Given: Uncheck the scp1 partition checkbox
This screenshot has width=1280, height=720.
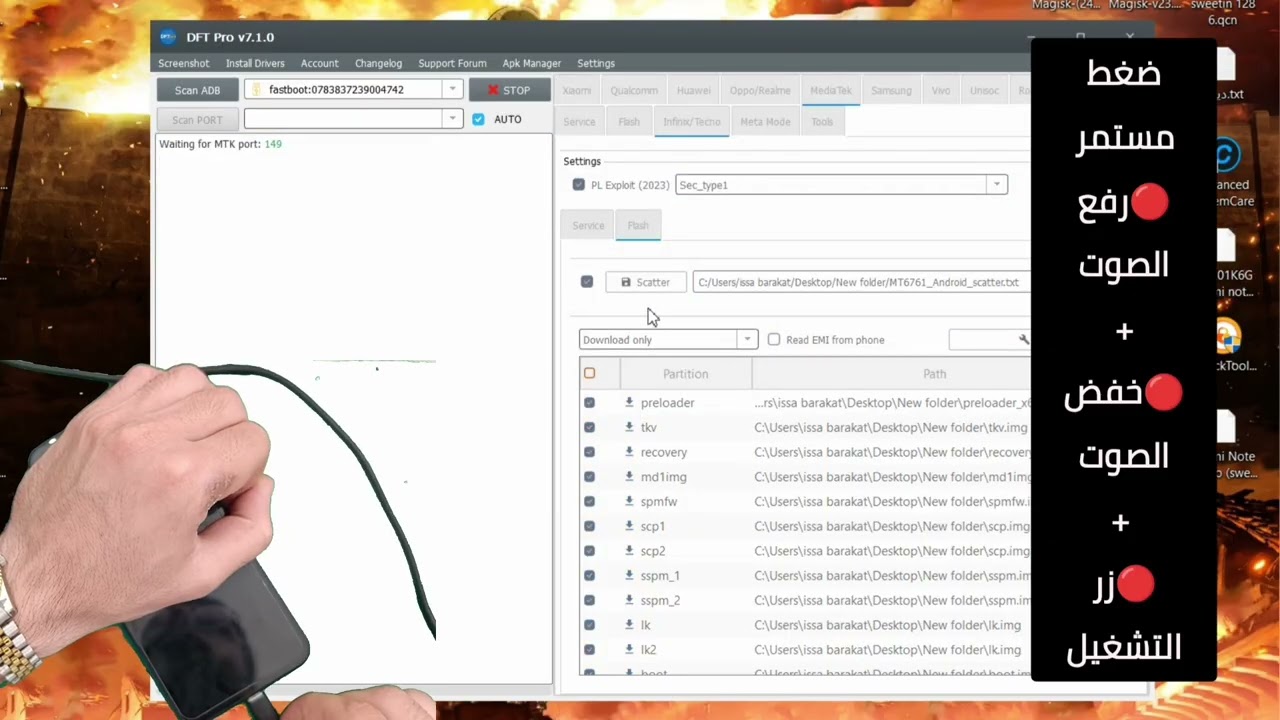Looking at the screenshot, I should coord(589,526).
